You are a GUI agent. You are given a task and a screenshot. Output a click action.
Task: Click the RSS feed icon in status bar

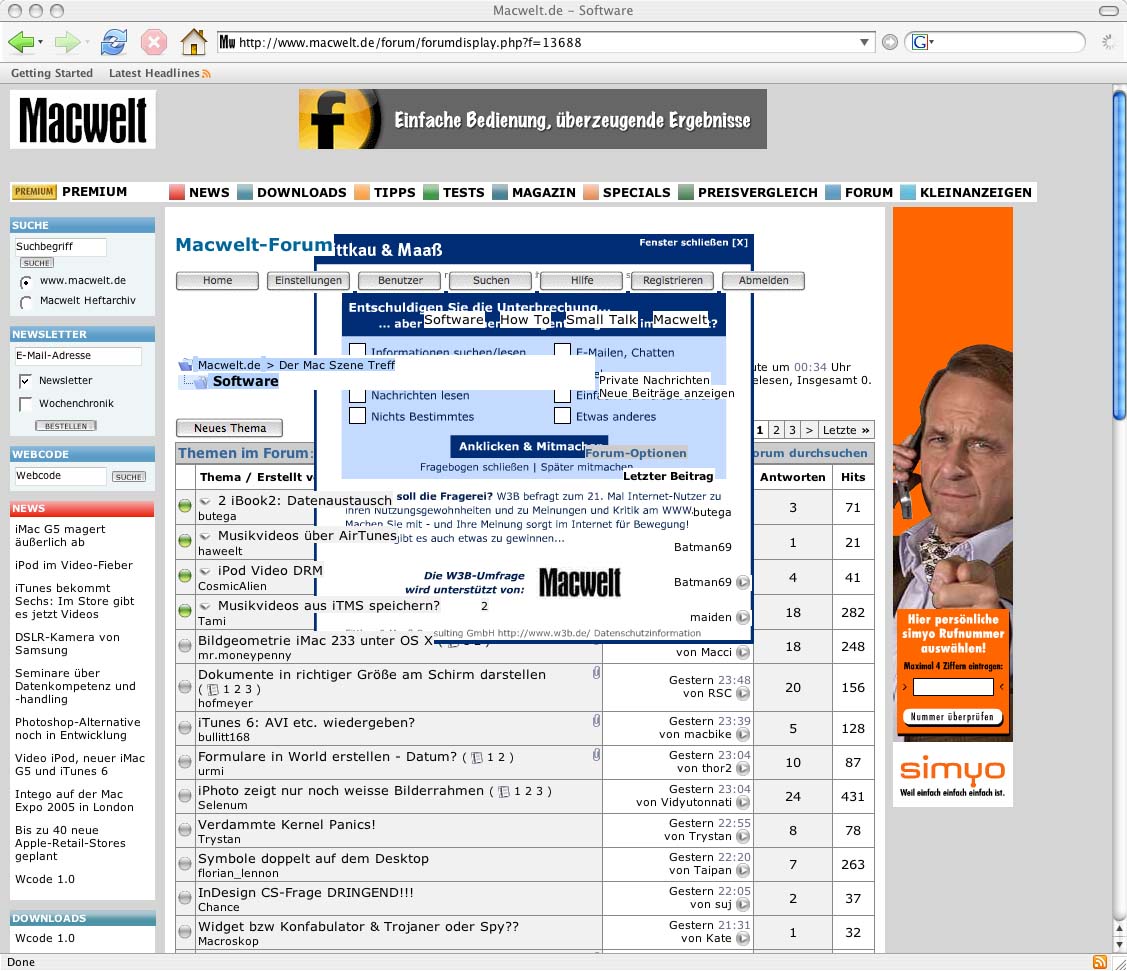tap(1099, 962)
